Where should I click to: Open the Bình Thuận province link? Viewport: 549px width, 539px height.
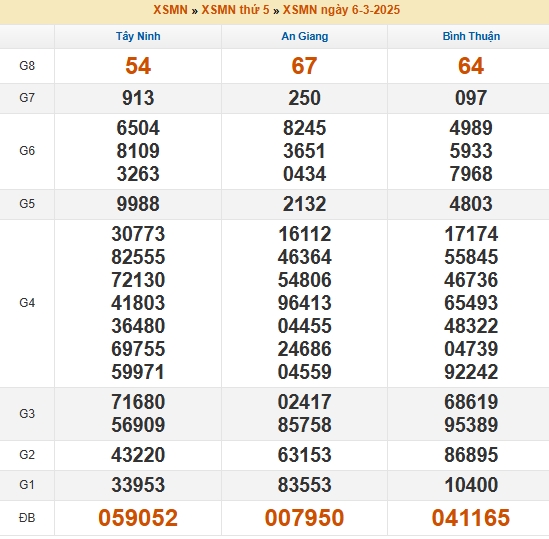click(471, 36)
